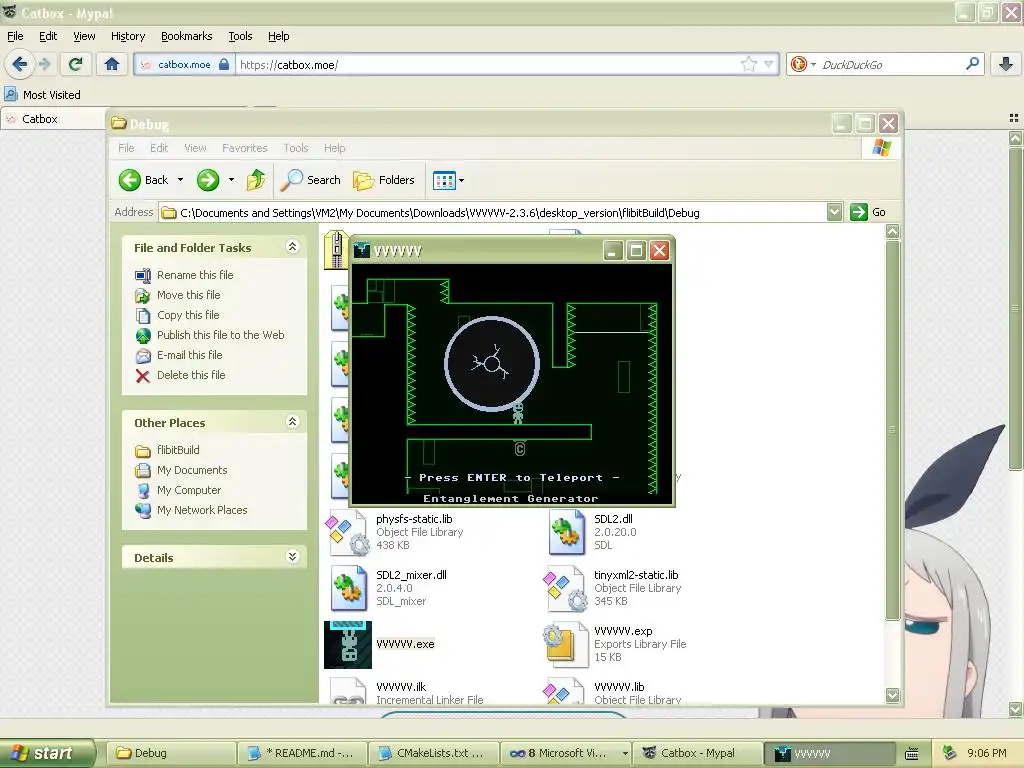
Task: Open Explorer Favorites menu
Action: click(x=245, y=148)
